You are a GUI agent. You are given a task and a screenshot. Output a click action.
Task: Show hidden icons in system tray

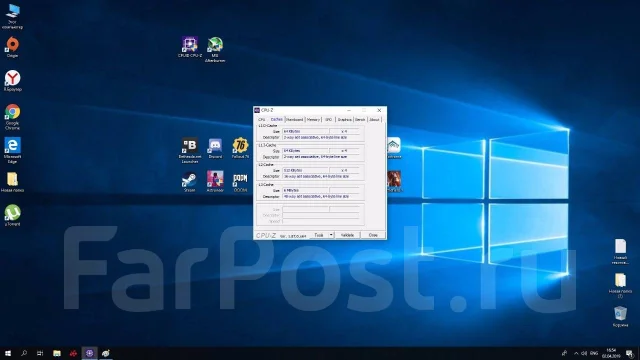[x=576, y=353]
